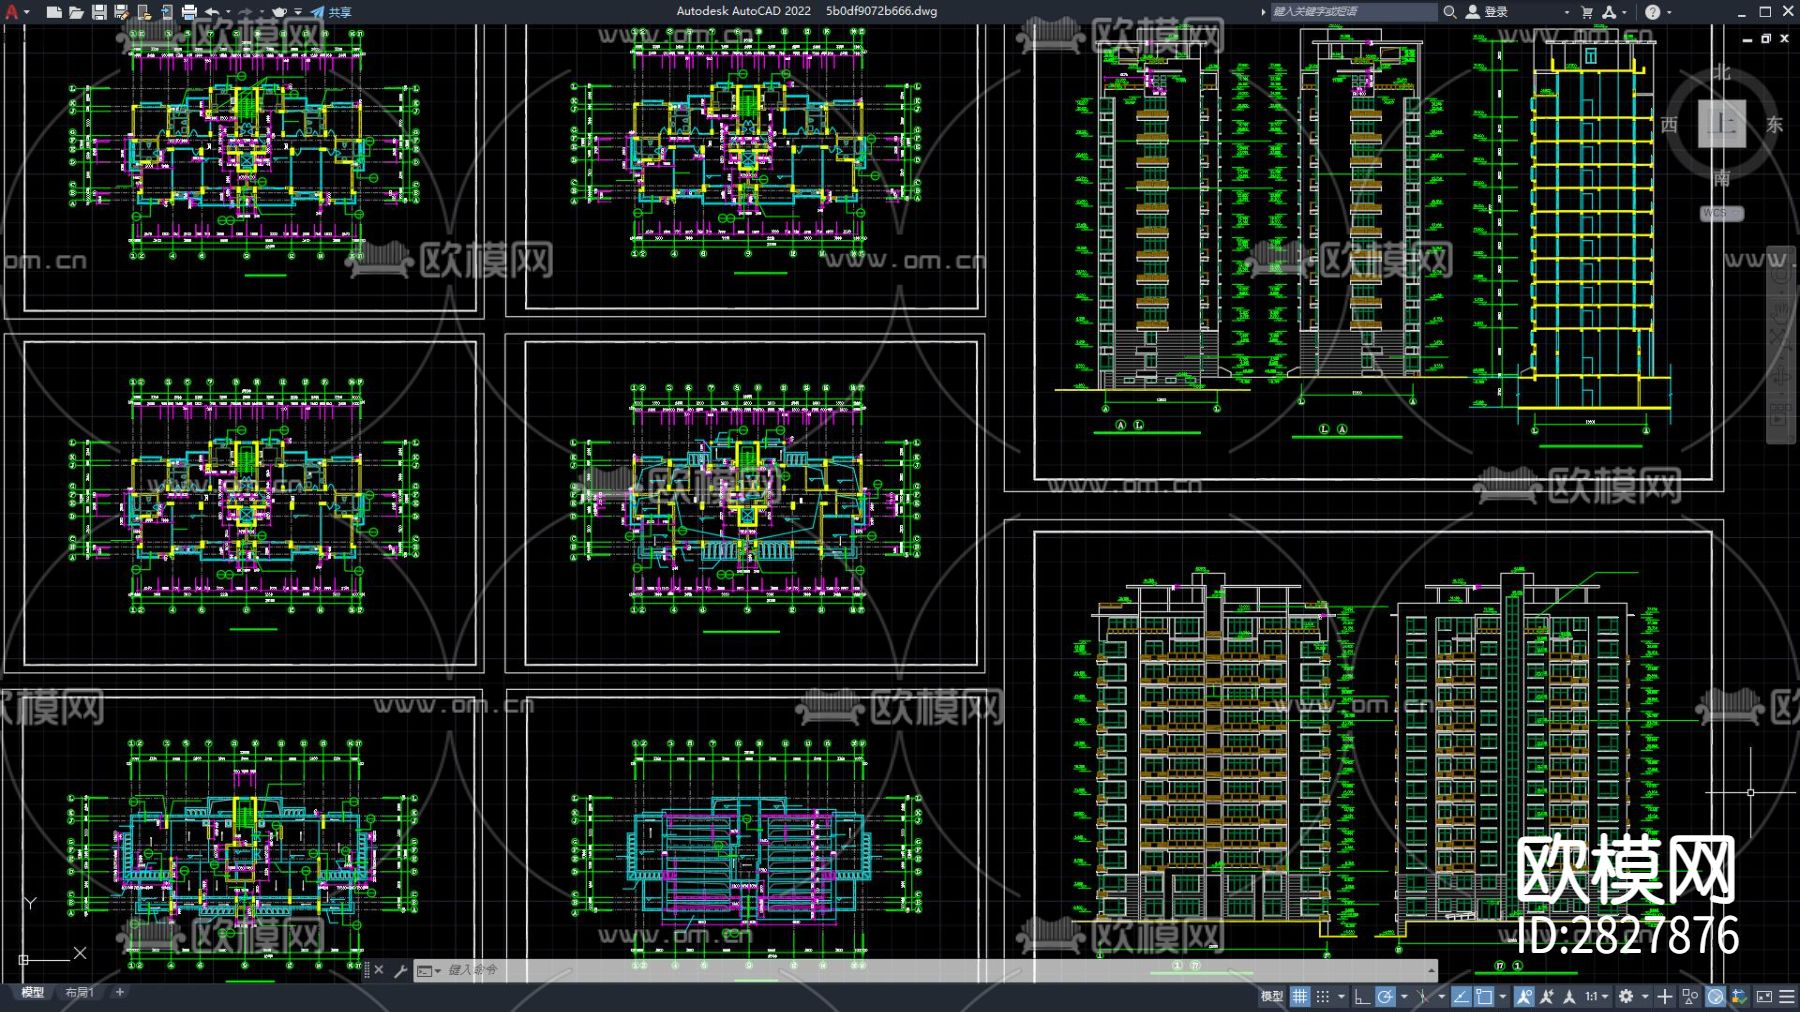1800x1012 pixels.
Task: Switch to the 布局1 layout tab
Action: (79, 992)
